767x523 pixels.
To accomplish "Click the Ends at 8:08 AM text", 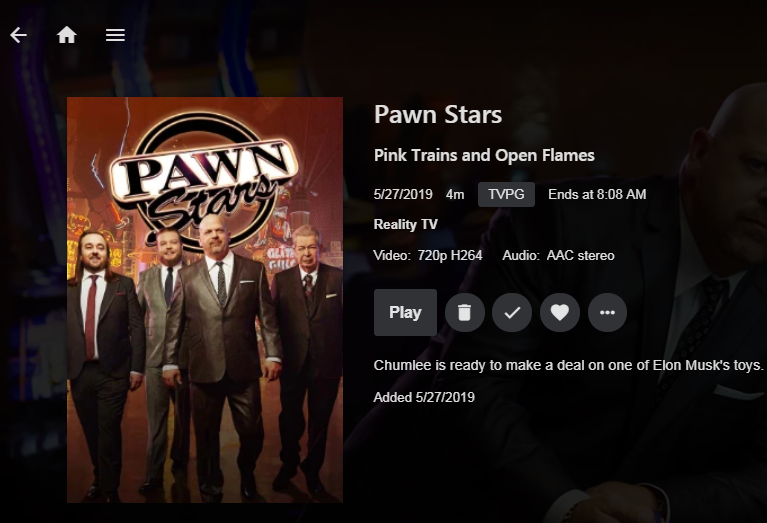I will pos(597,195).
